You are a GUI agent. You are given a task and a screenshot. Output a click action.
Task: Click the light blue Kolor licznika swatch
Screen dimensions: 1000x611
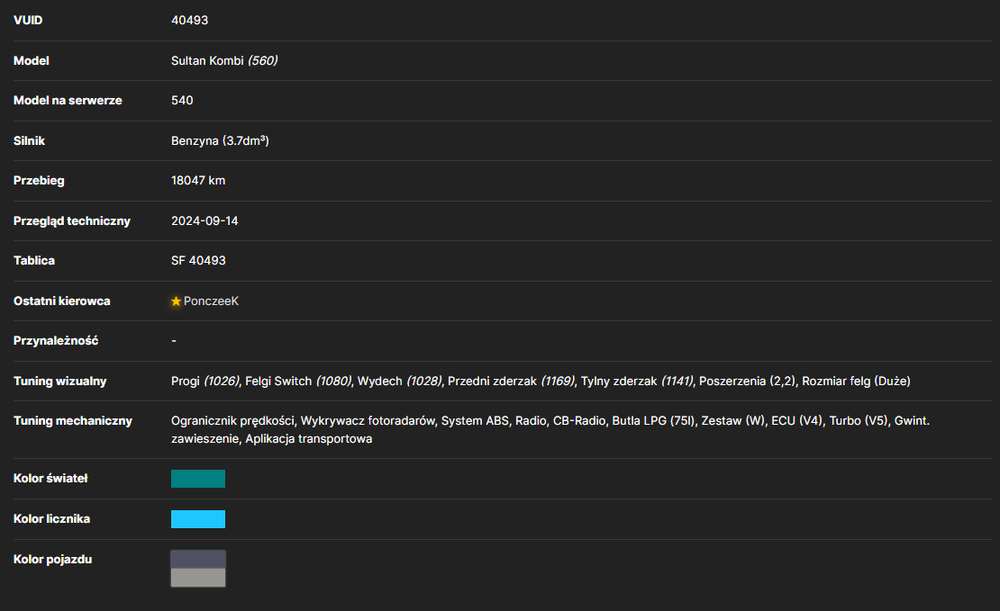click(x=198, y=519)
